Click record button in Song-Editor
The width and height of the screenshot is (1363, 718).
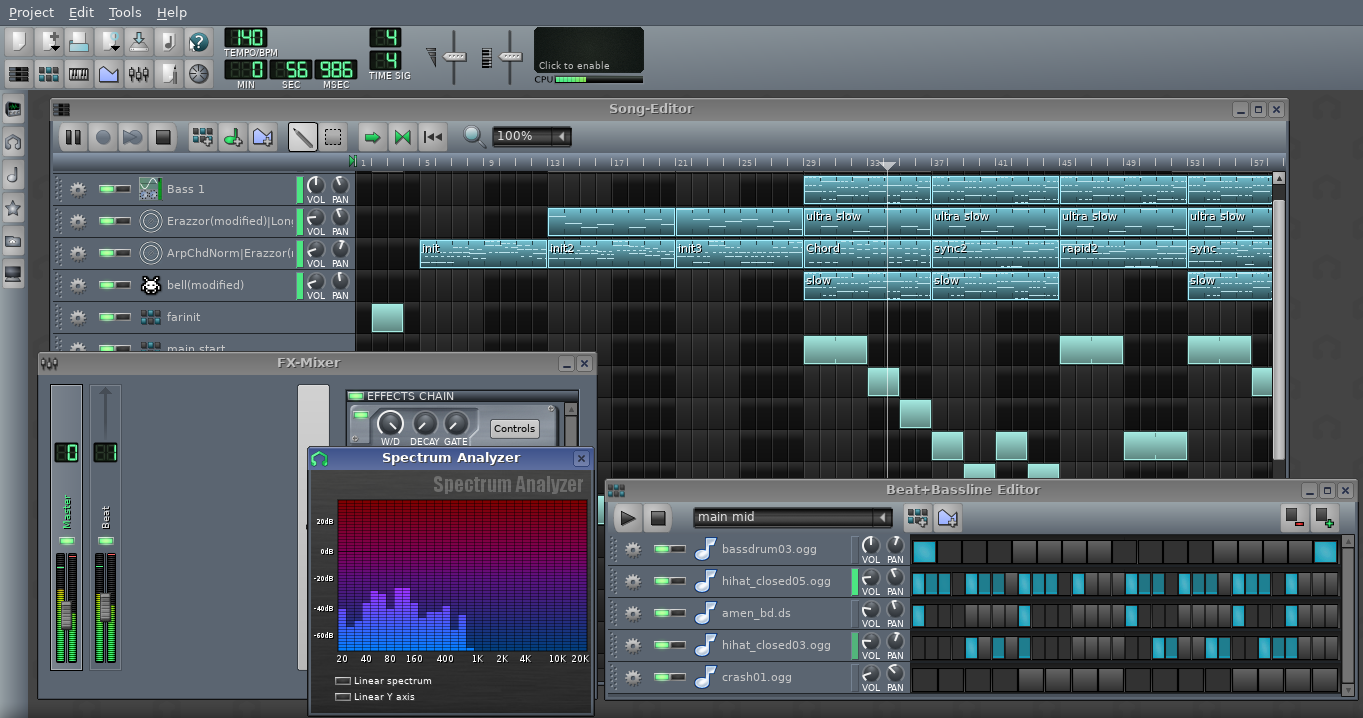pyautogui.click(x=103, y=137)
